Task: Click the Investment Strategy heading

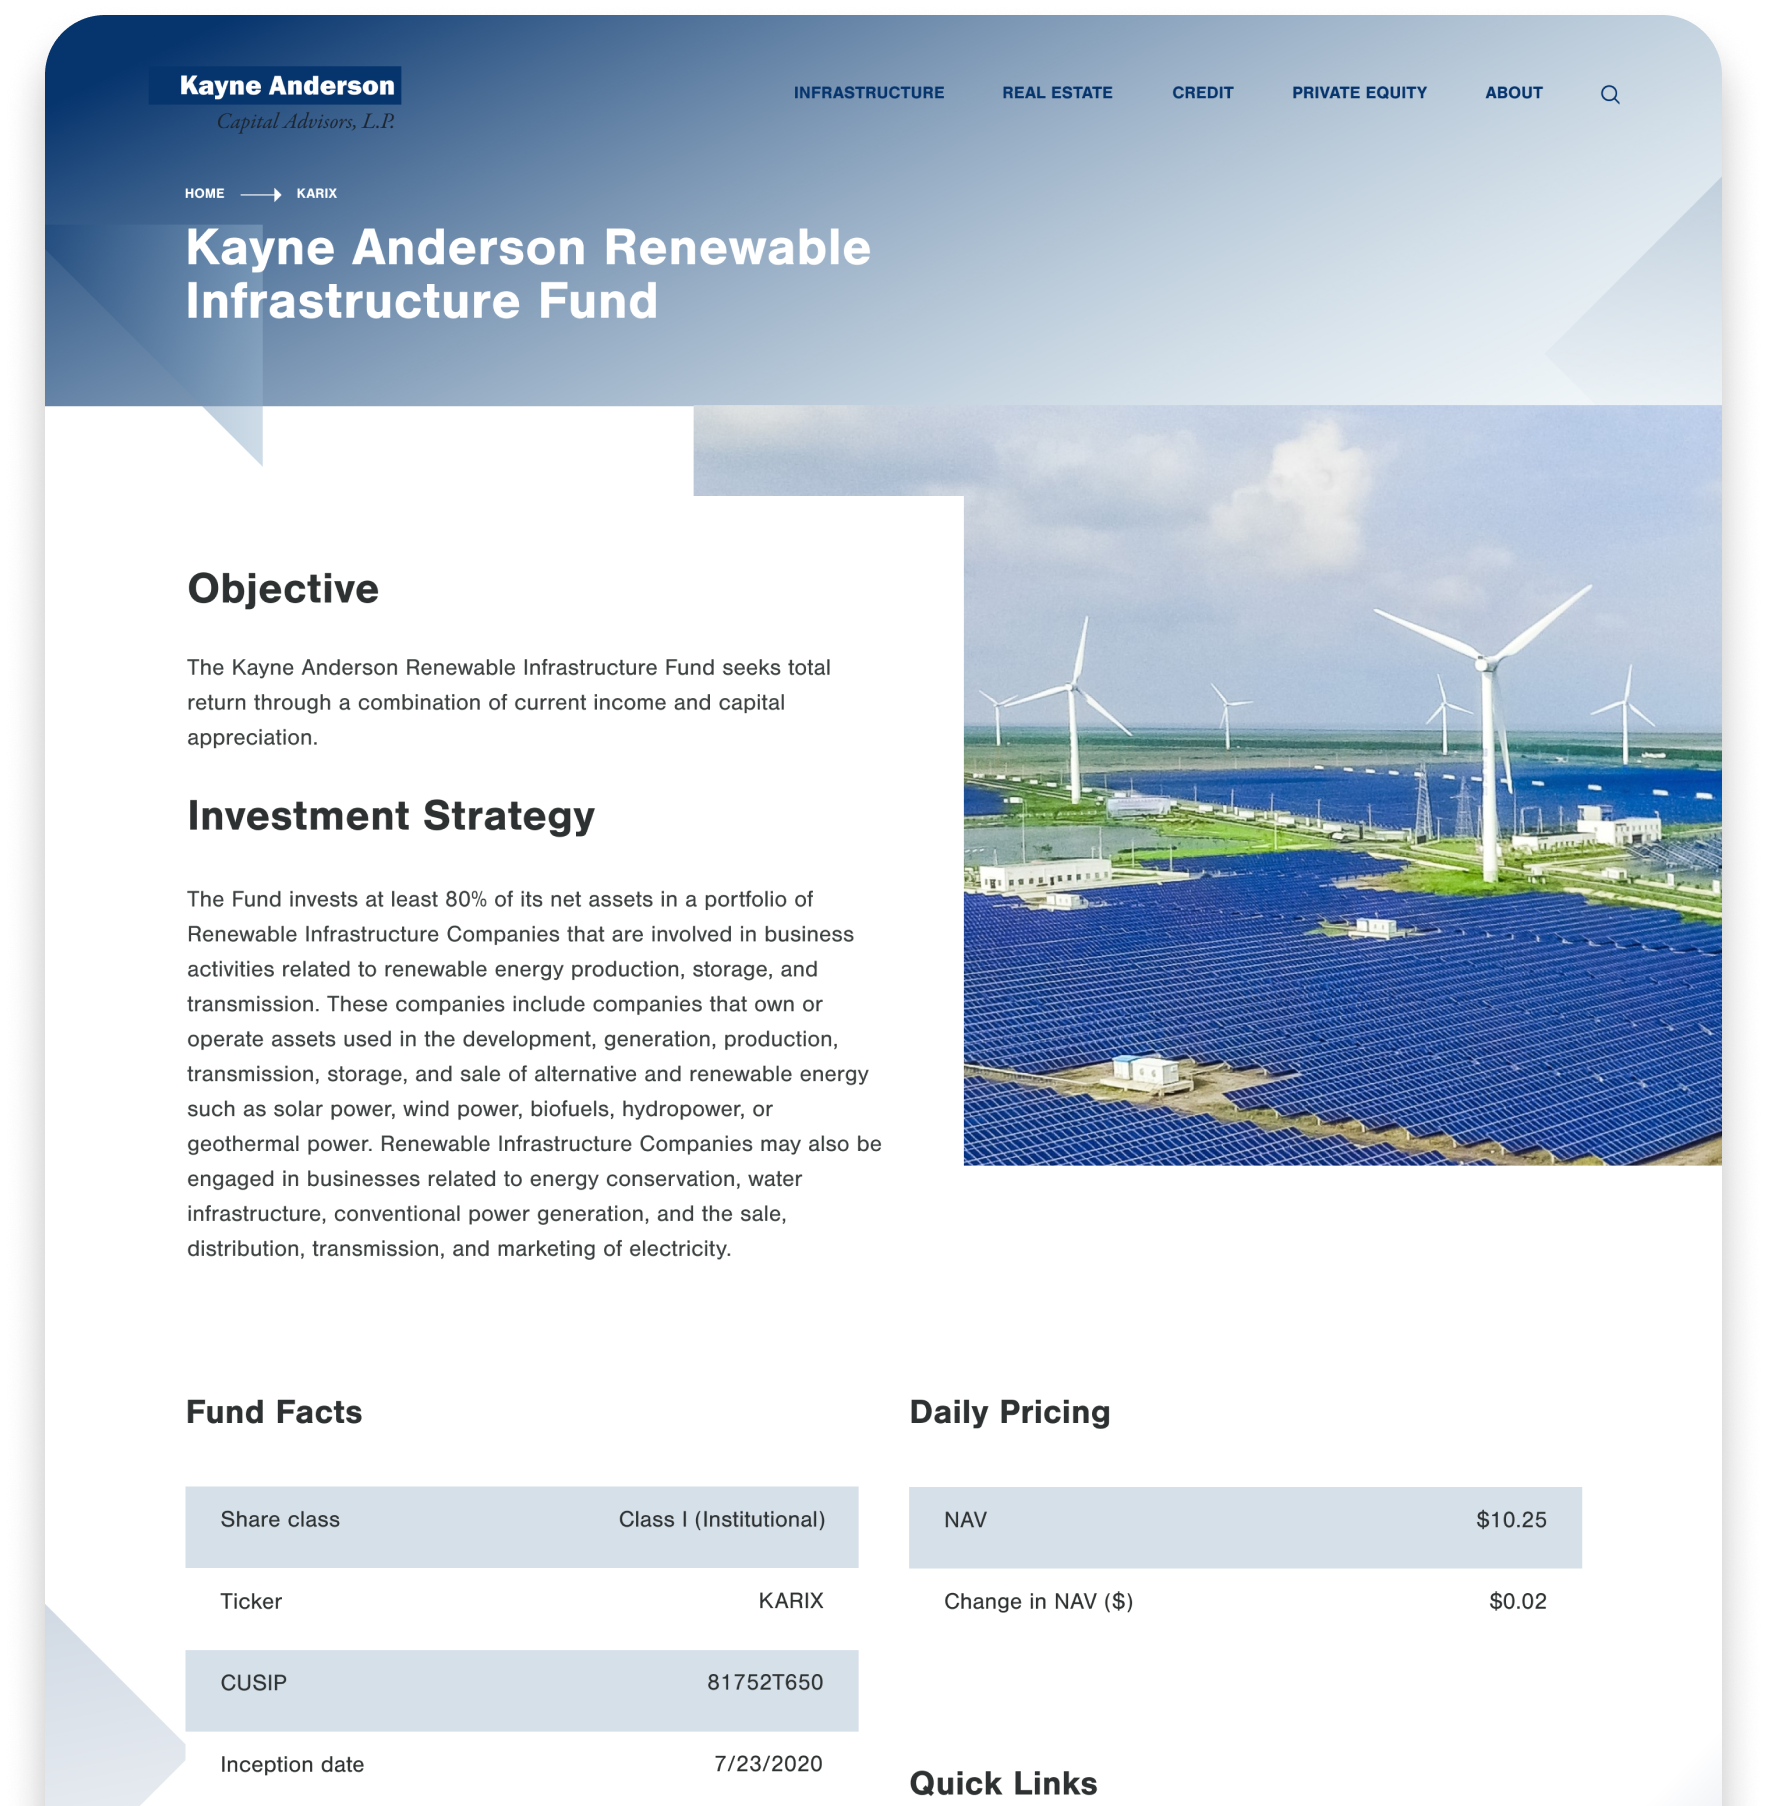Action: tap(390, 816)
